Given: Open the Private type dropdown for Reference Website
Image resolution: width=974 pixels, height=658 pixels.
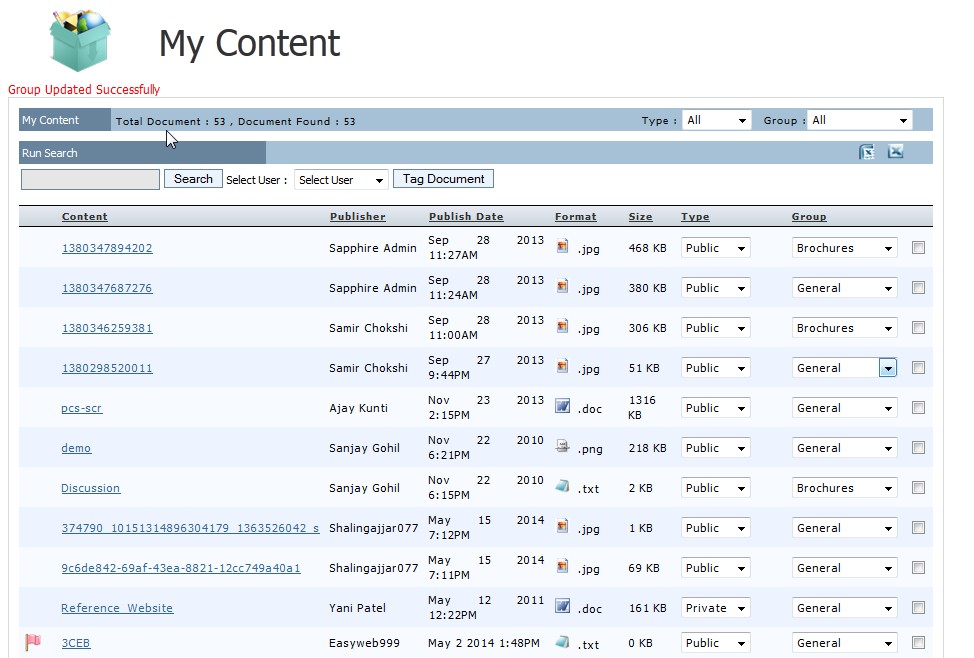Looking at the screenshot, I should [x=715, y=608].
